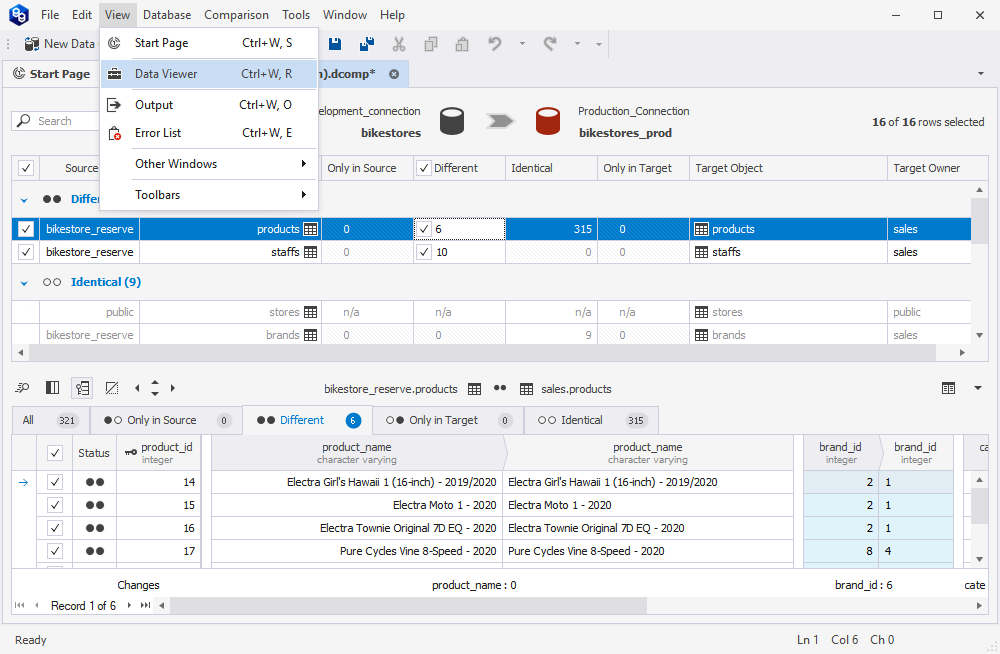Open the document tab list dropdown
The image size is (1000, 654).
point(981,74)
